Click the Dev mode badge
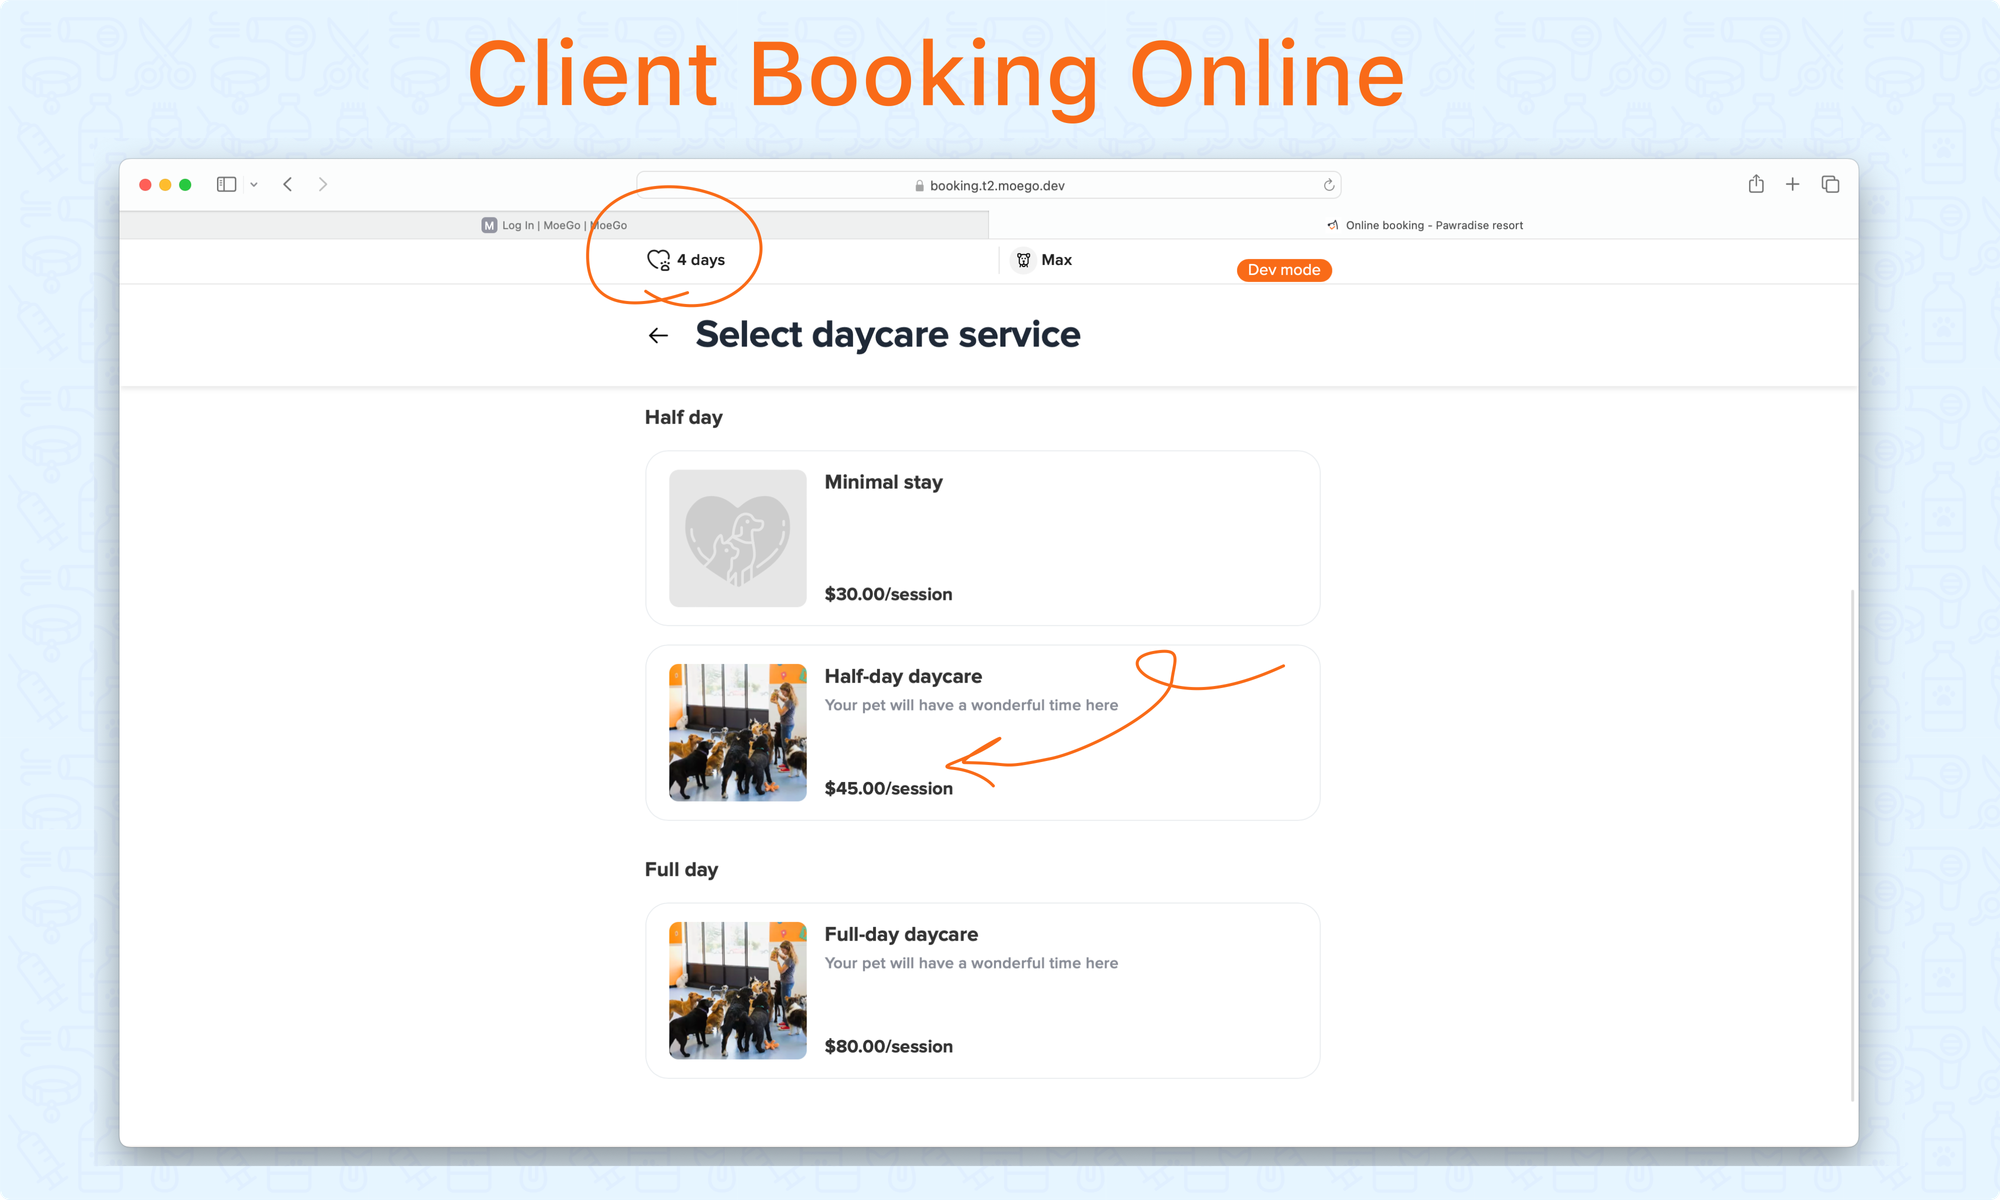 coord(1284,270)
